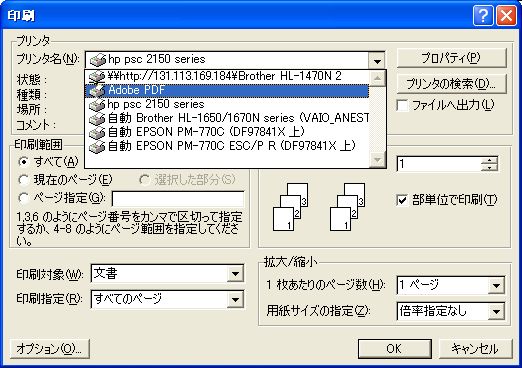Confirm printing with OK button
The image size is (522, 368).
395,349
